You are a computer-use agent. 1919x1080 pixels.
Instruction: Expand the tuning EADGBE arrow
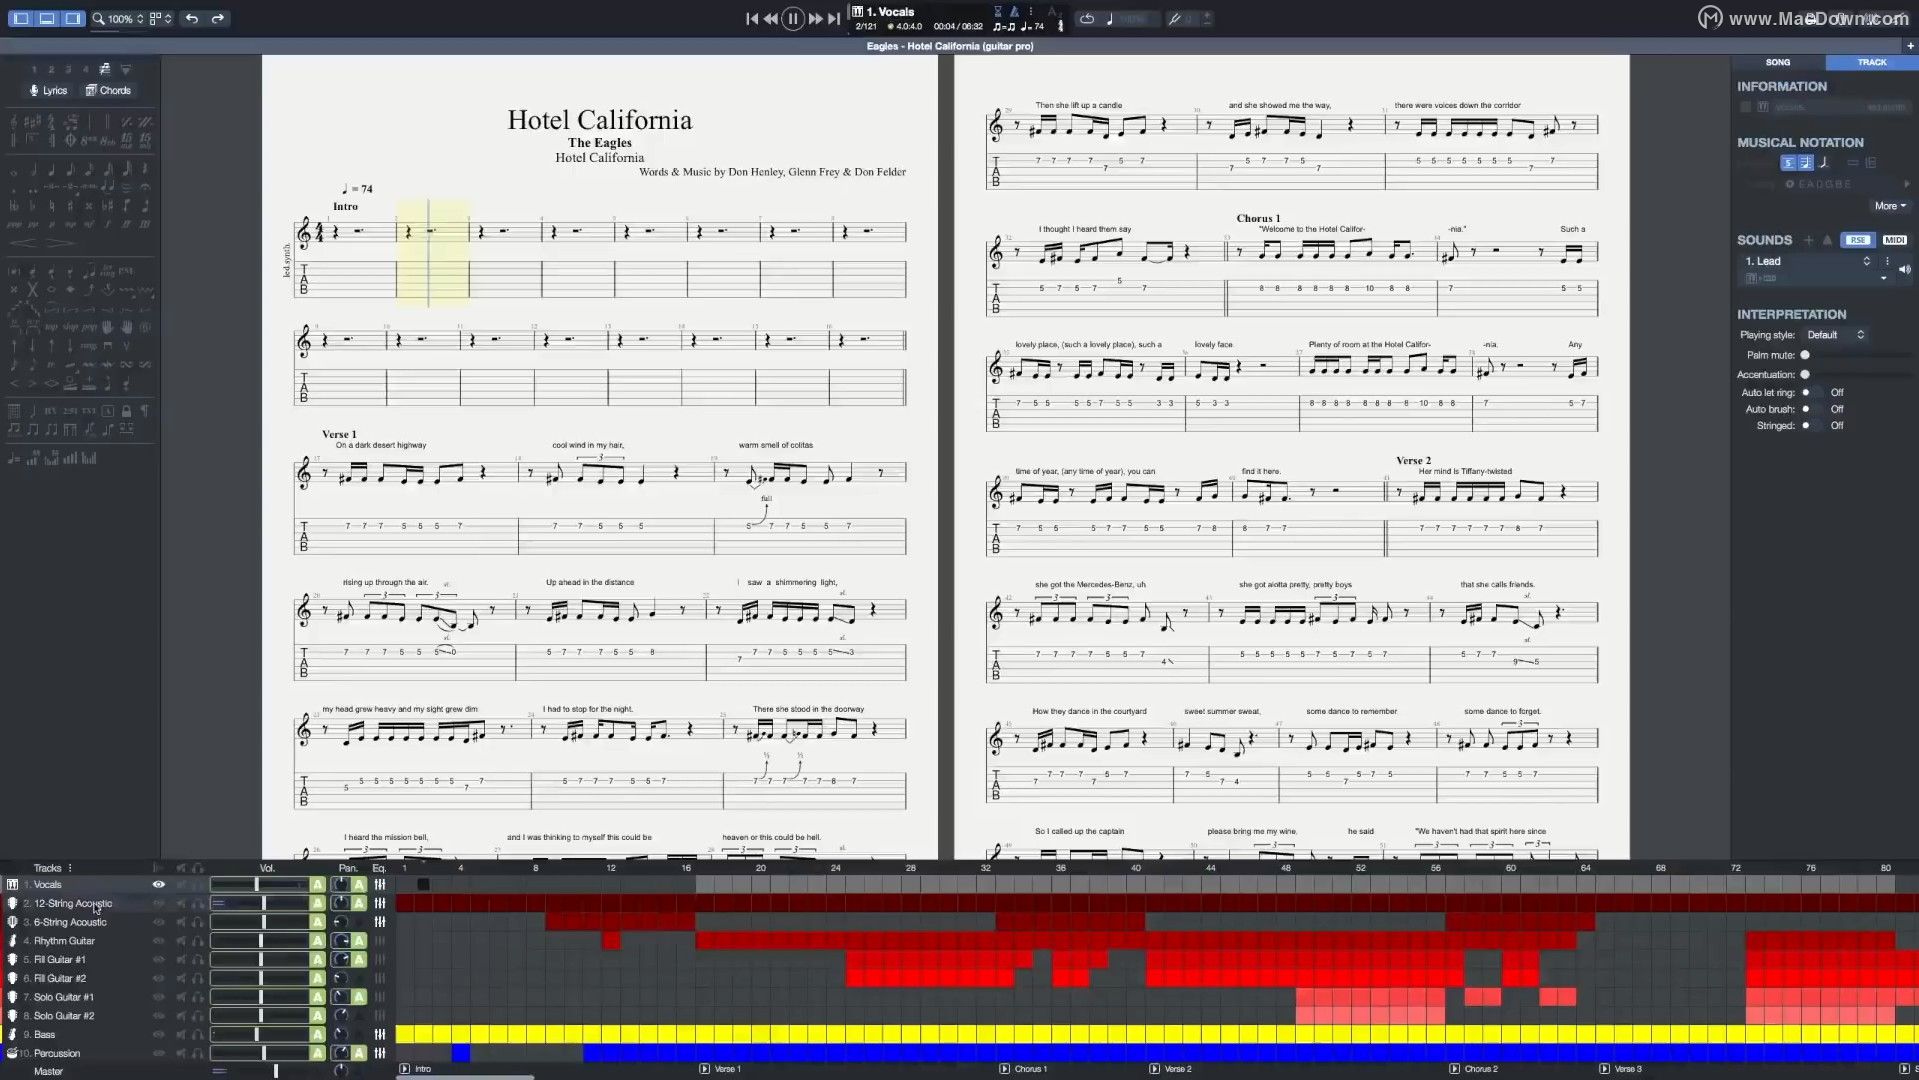pyautogui.click(x=1907, y=184)
